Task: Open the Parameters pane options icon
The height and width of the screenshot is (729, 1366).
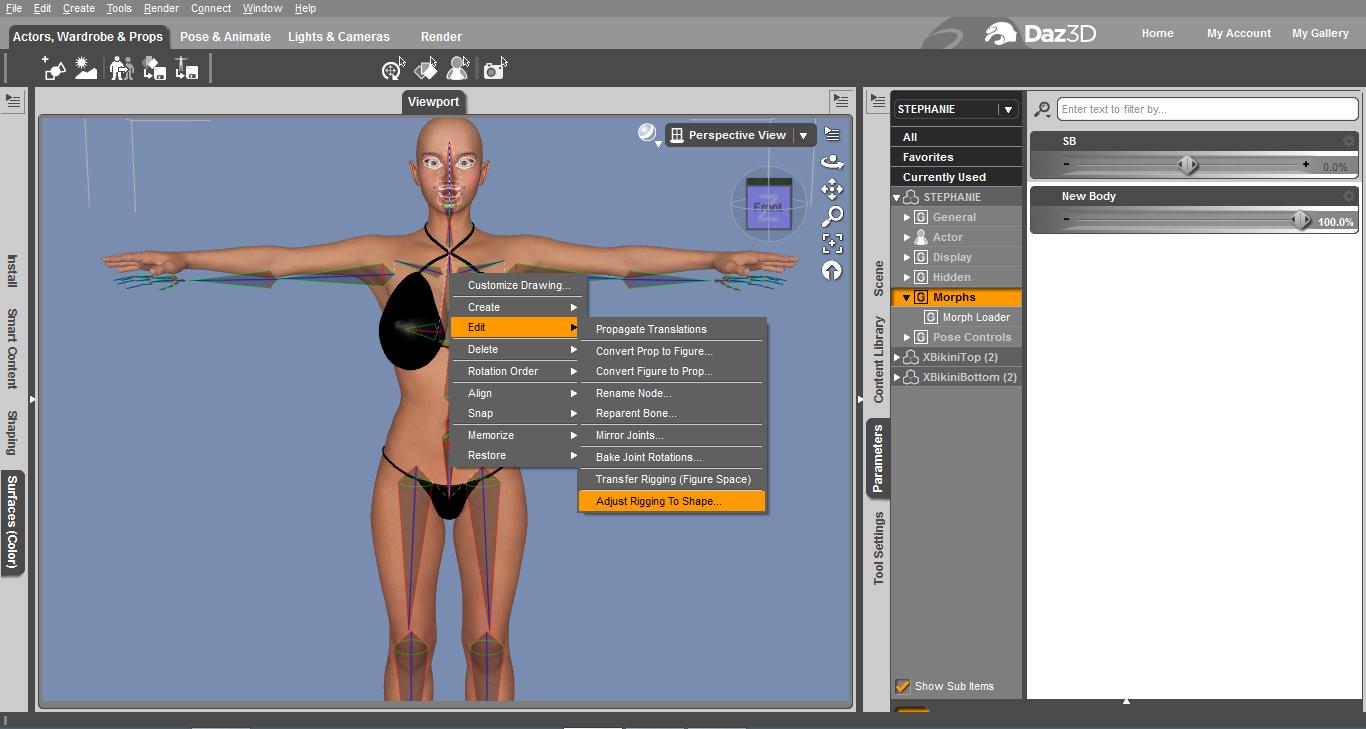Action: coord(877,101)
